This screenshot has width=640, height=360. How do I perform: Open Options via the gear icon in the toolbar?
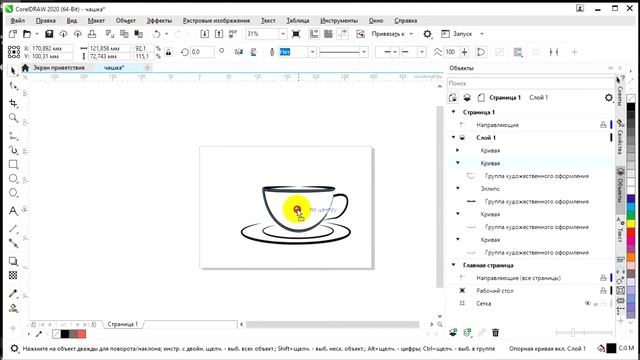427,34
